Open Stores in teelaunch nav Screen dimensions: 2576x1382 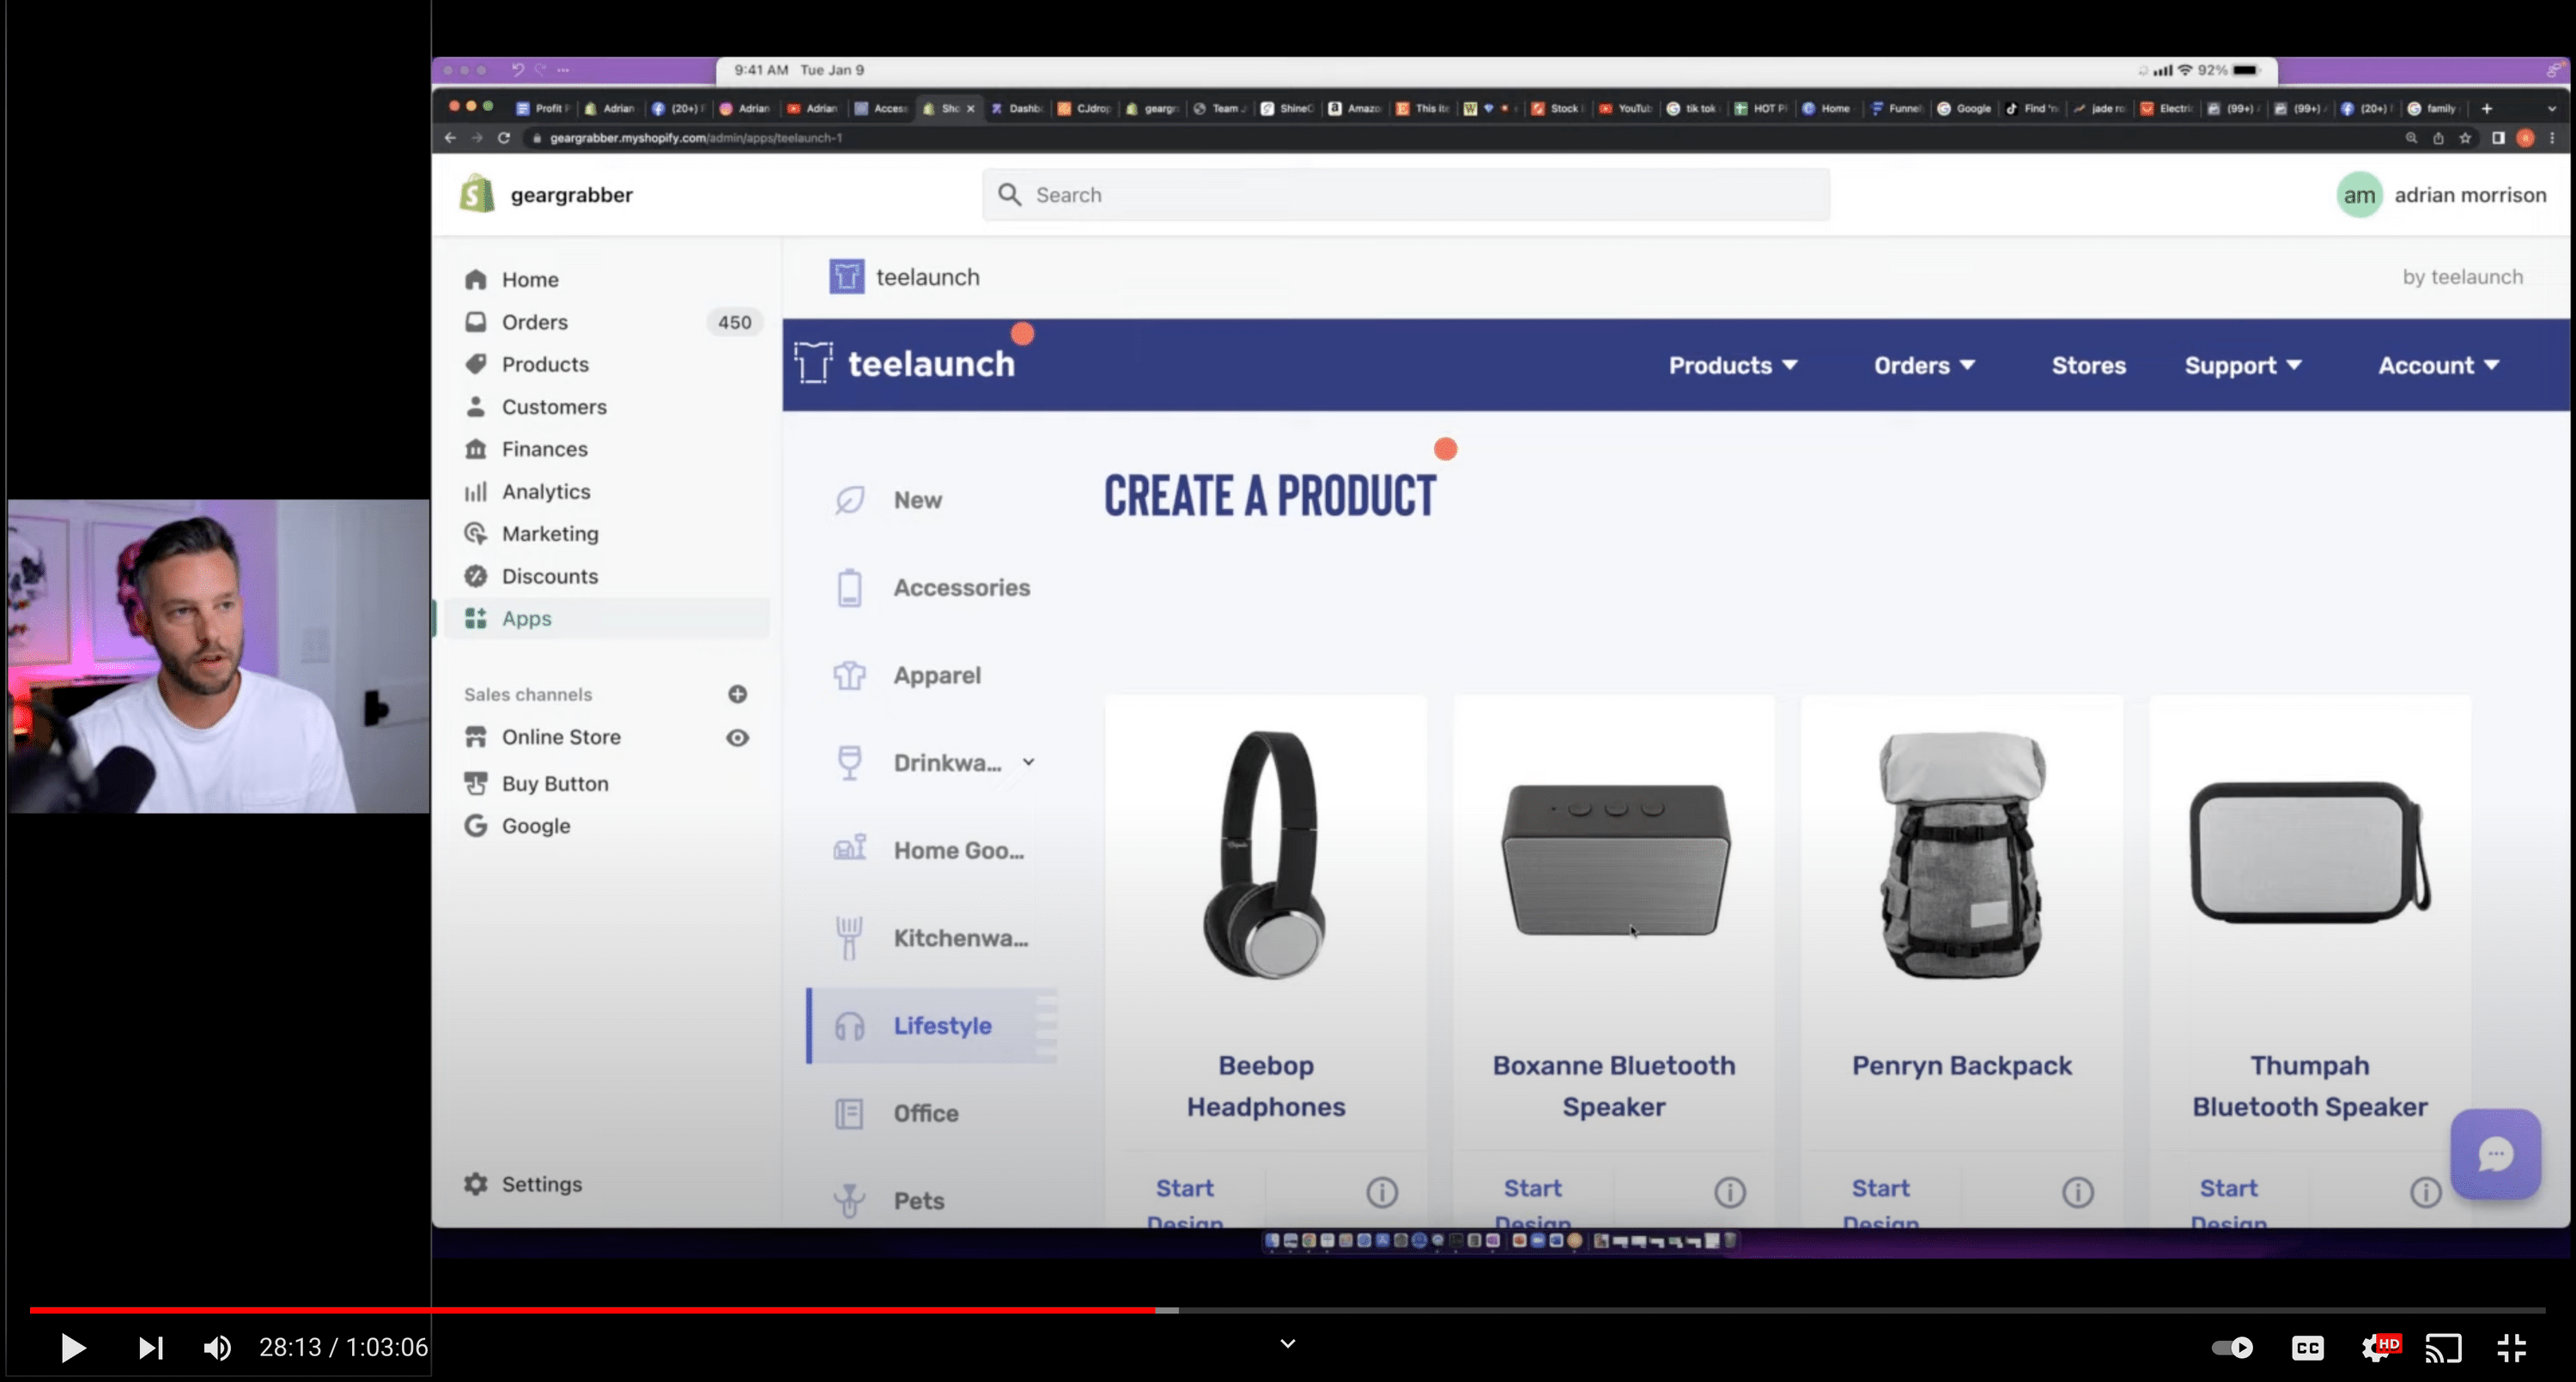click(x=2088, y=365)
